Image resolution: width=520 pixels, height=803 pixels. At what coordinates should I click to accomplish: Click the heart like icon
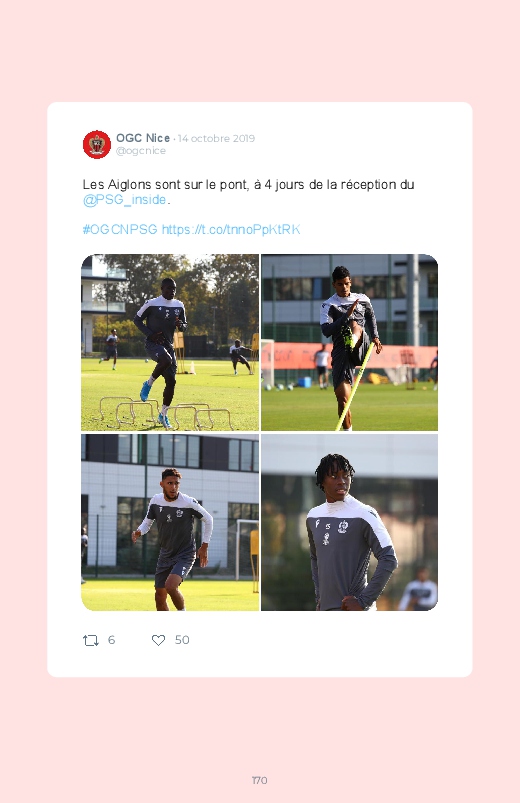click(x=158, y=640)
